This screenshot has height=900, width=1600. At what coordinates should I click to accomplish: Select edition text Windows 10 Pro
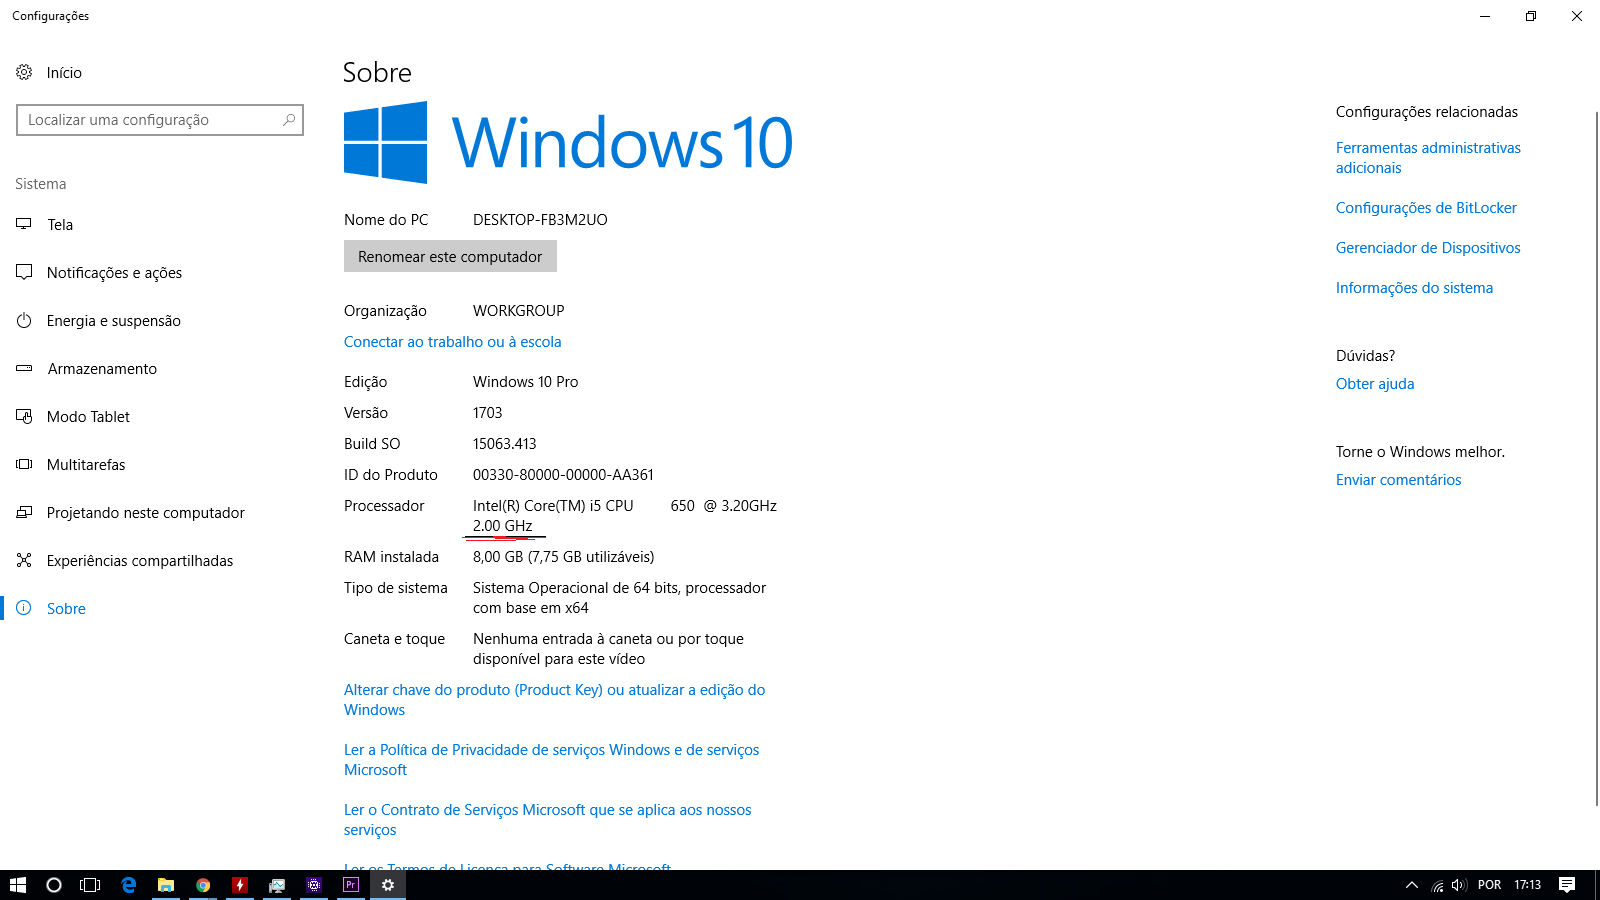pos(525,382)
